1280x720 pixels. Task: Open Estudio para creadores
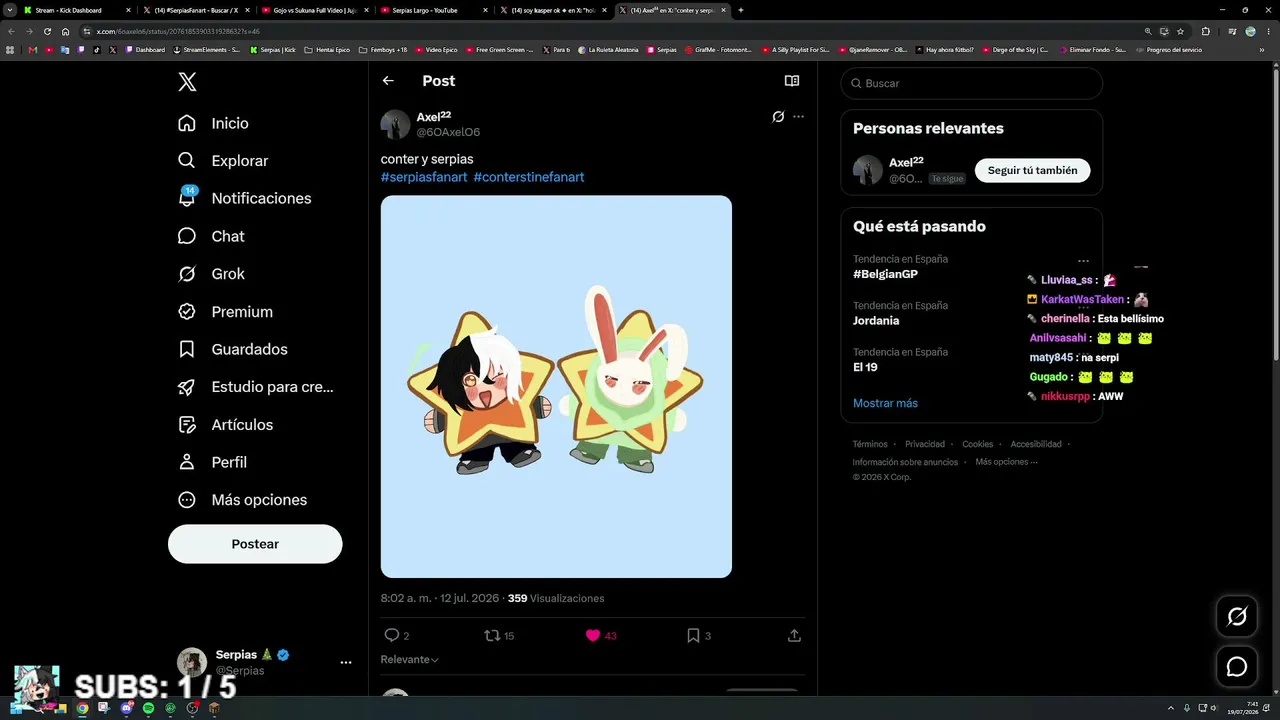pos(255,387)
